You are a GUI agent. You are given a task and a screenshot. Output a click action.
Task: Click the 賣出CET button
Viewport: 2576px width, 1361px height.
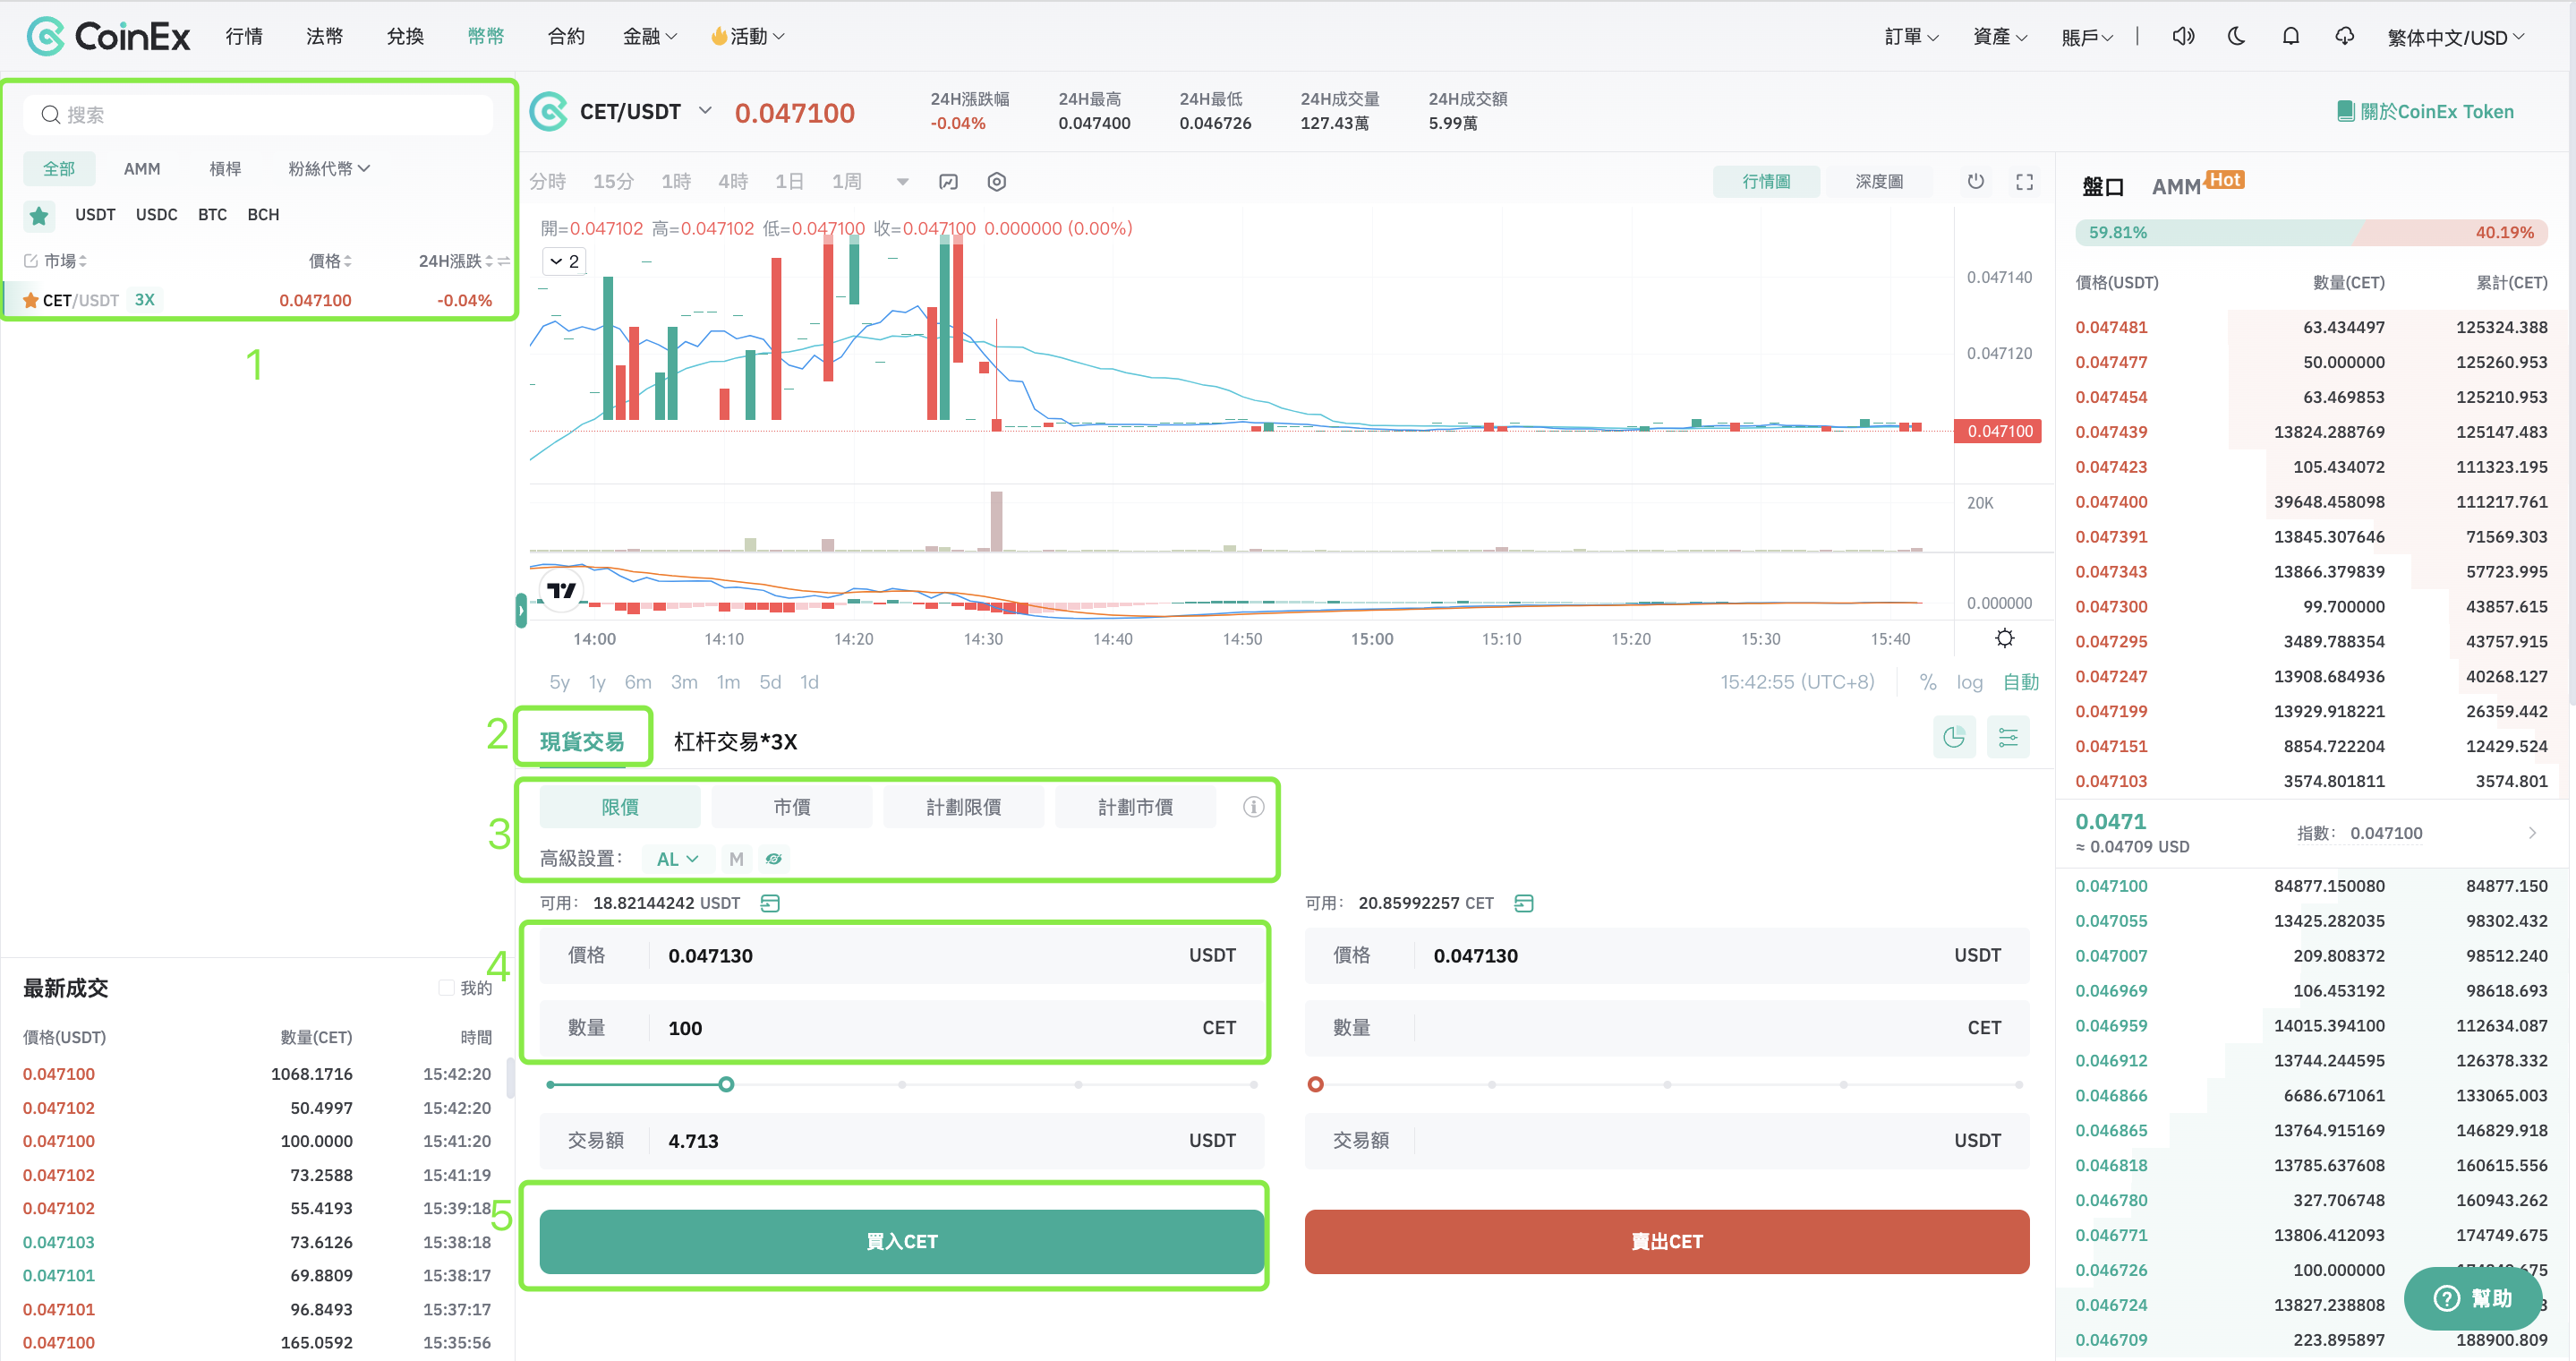tap(1666, 1241)
